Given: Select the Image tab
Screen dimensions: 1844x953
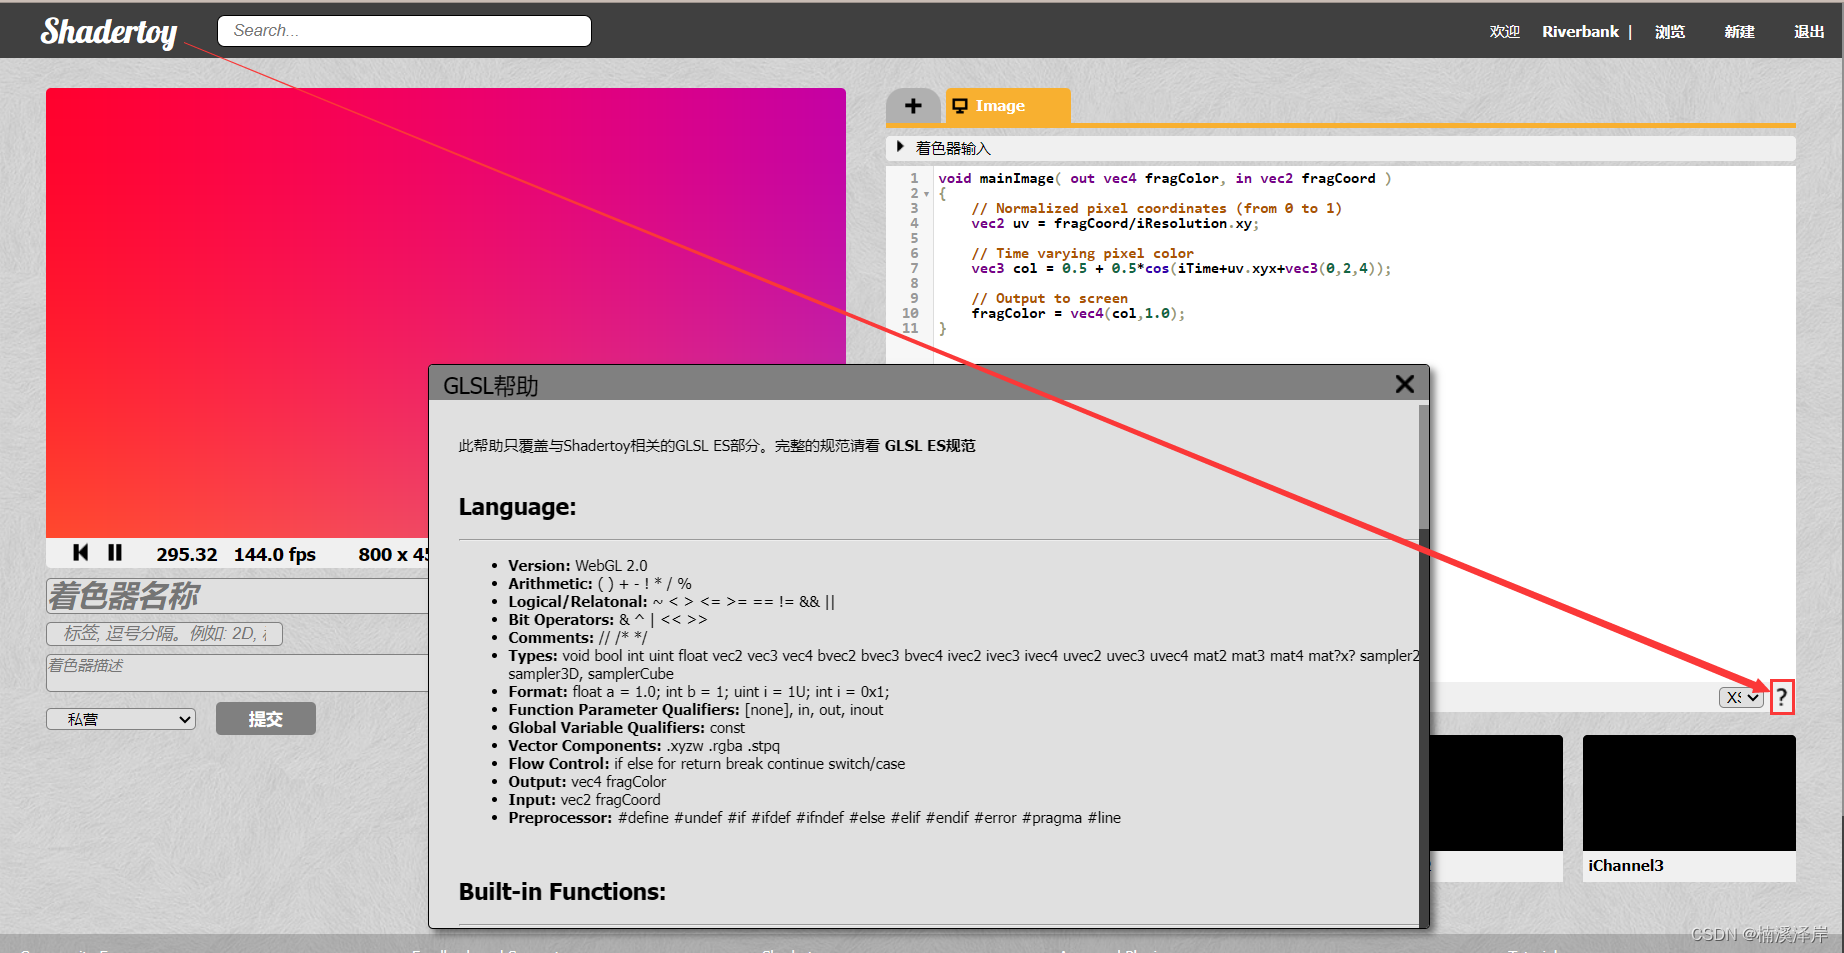Looking at the screenshot, I should (1008, 106).
